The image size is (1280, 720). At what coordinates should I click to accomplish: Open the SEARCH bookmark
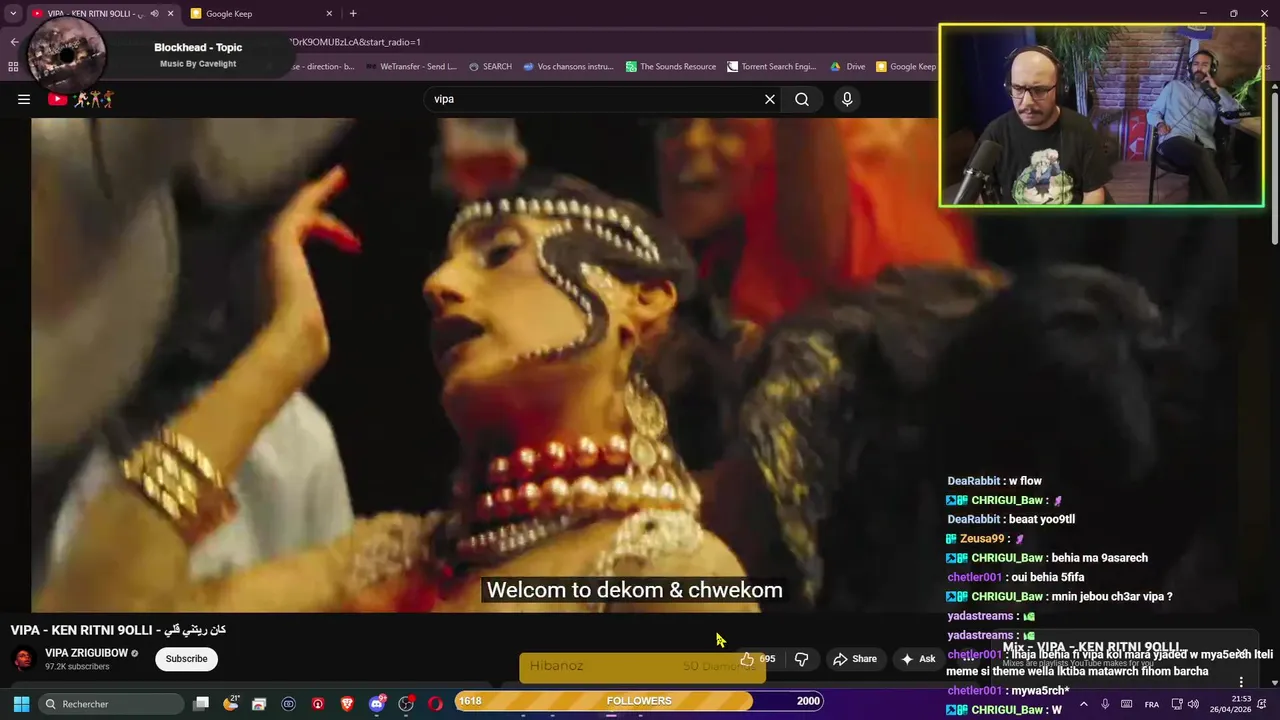490,67
